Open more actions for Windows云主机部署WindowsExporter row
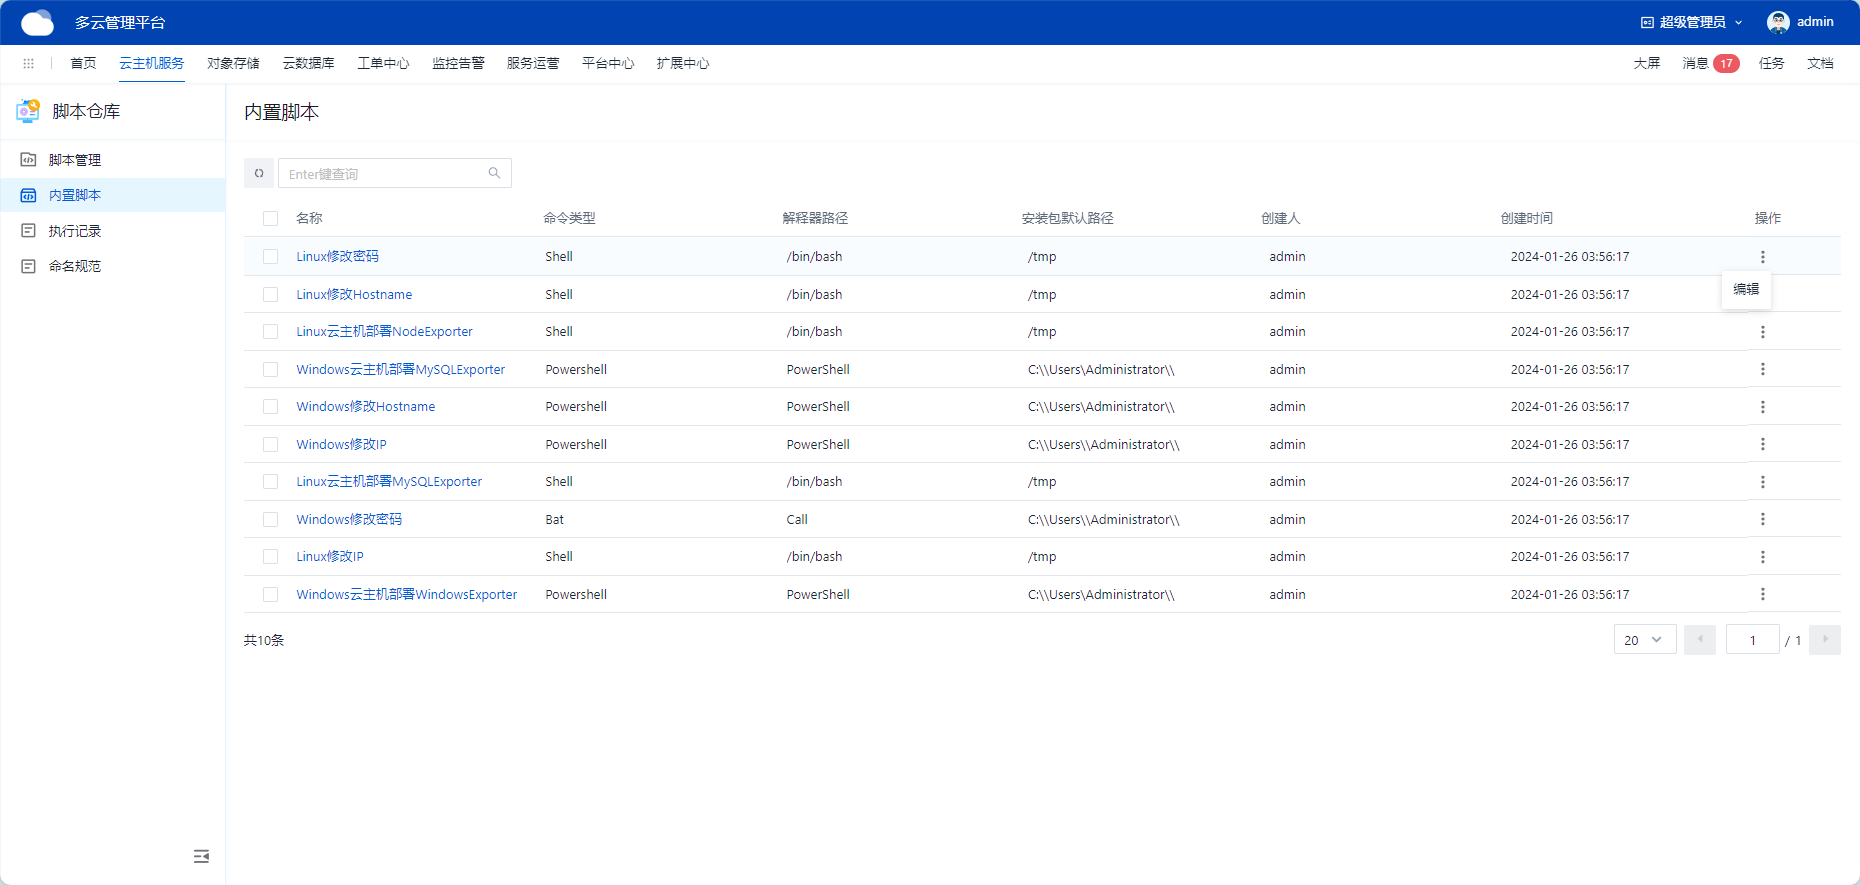The width and height of the screenshot is (1860, 885). coord(1763,594)
